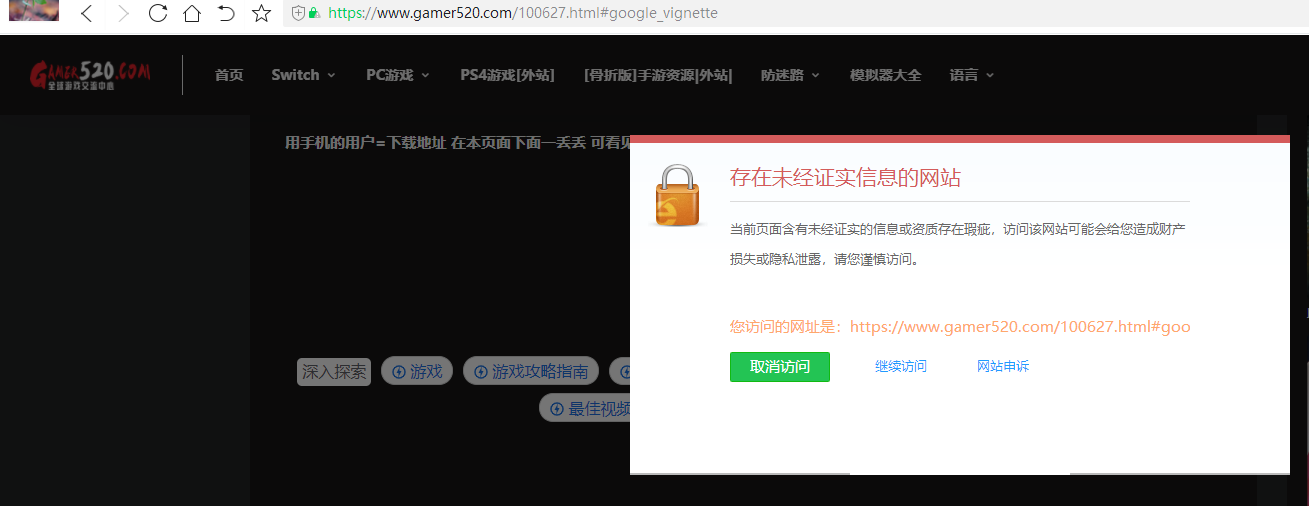Click the 网站申诉 link
Image resolution: width=1309 pixels, height=506 pixels.
click(1003, 367)
